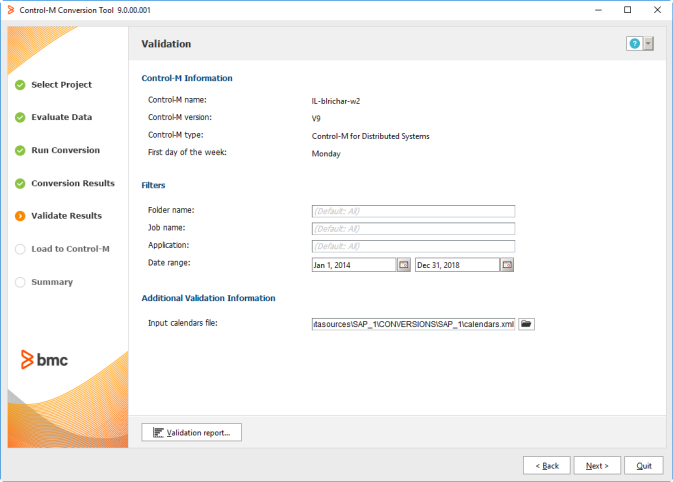This screenshot has height=482, width=673.
Task: Edit the start date field Jan 1, 2014
Action: 354,265
